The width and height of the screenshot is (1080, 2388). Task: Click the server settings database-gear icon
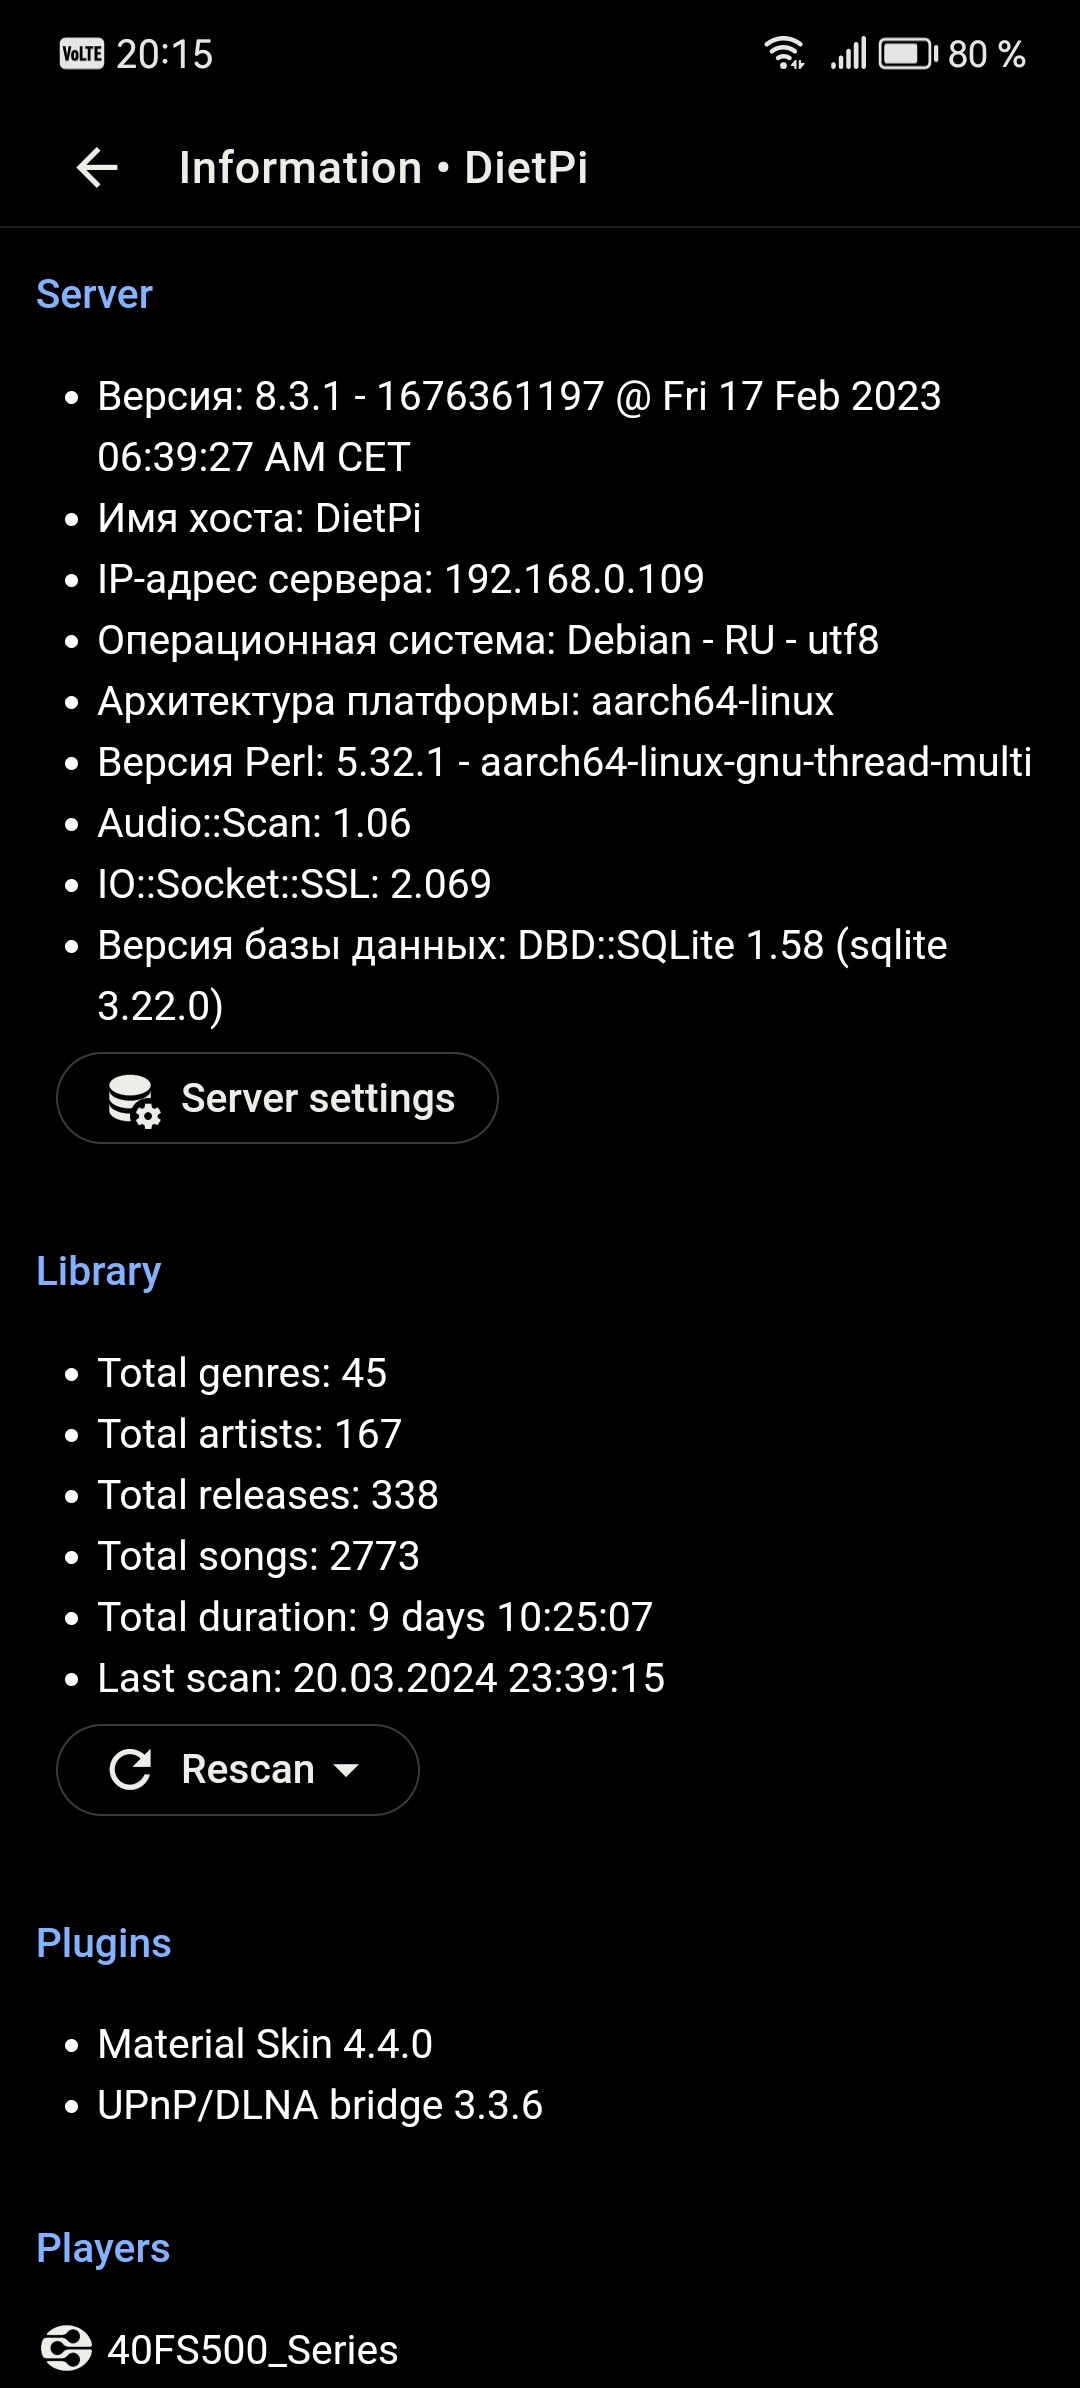[134, 1099]
